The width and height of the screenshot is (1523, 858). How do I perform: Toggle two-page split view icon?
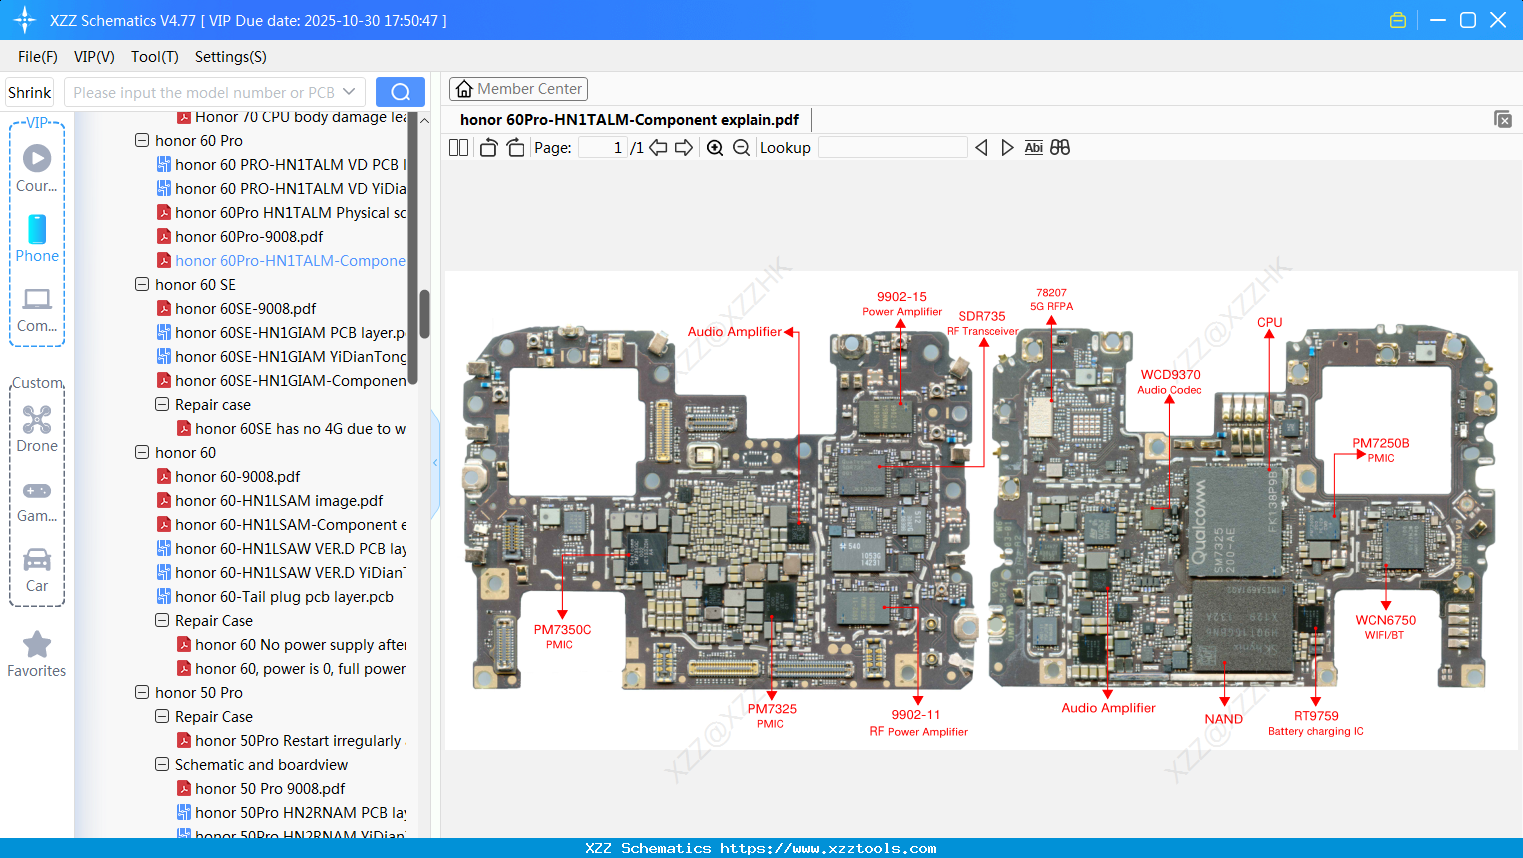tap(459, 148)
